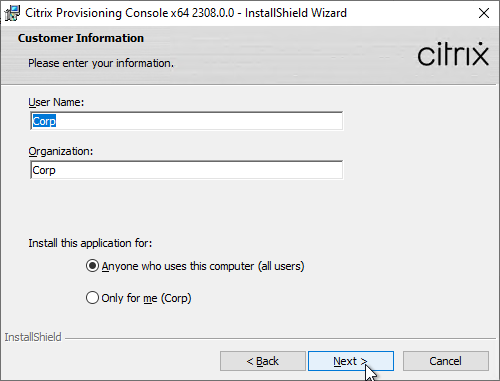500x381 pixels.
Task: Select the 'Anyone who uses this computer' radio button
Action: 92,266
